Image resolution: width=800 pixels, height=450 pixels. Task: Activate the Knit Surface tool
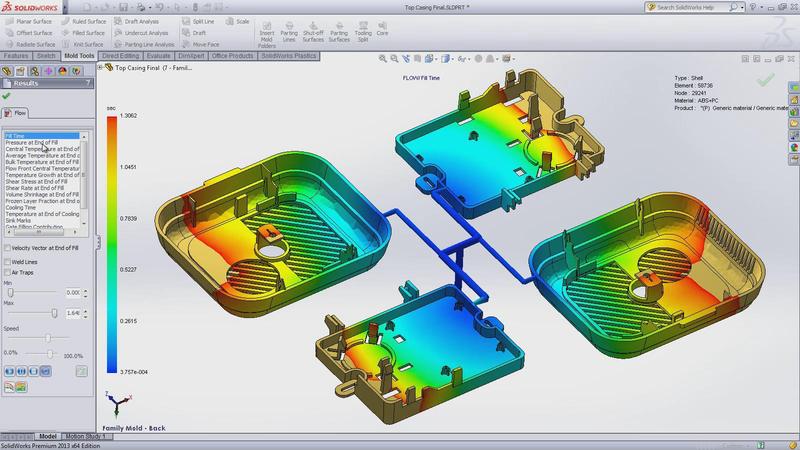point(82,44)
